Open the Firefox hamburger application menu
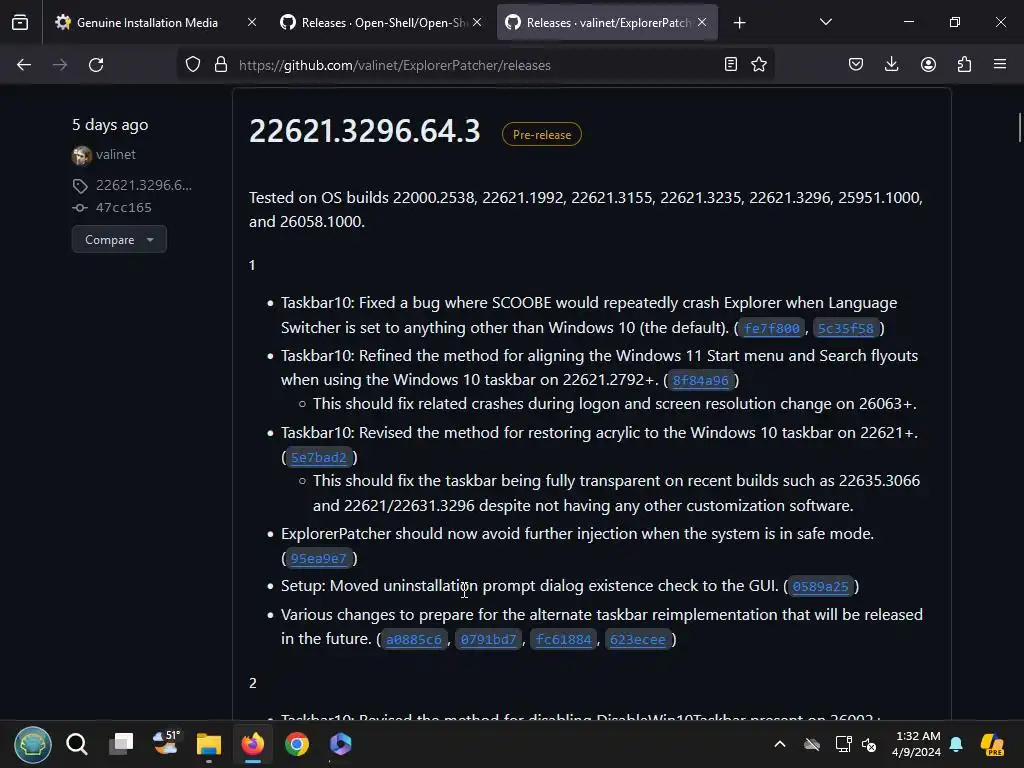The image size is (1024, 768). tap(1000, 64)
